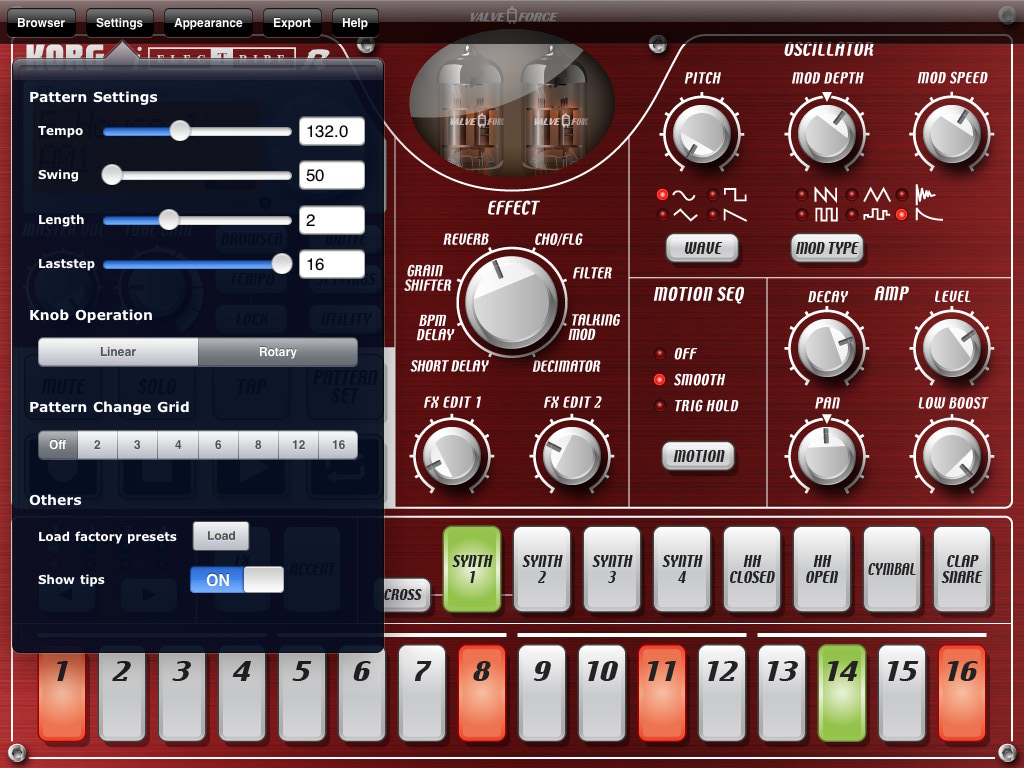The width and height of the screenshot is (1024, 768).
Task: Select the HH Closed part
Action: 752,569
